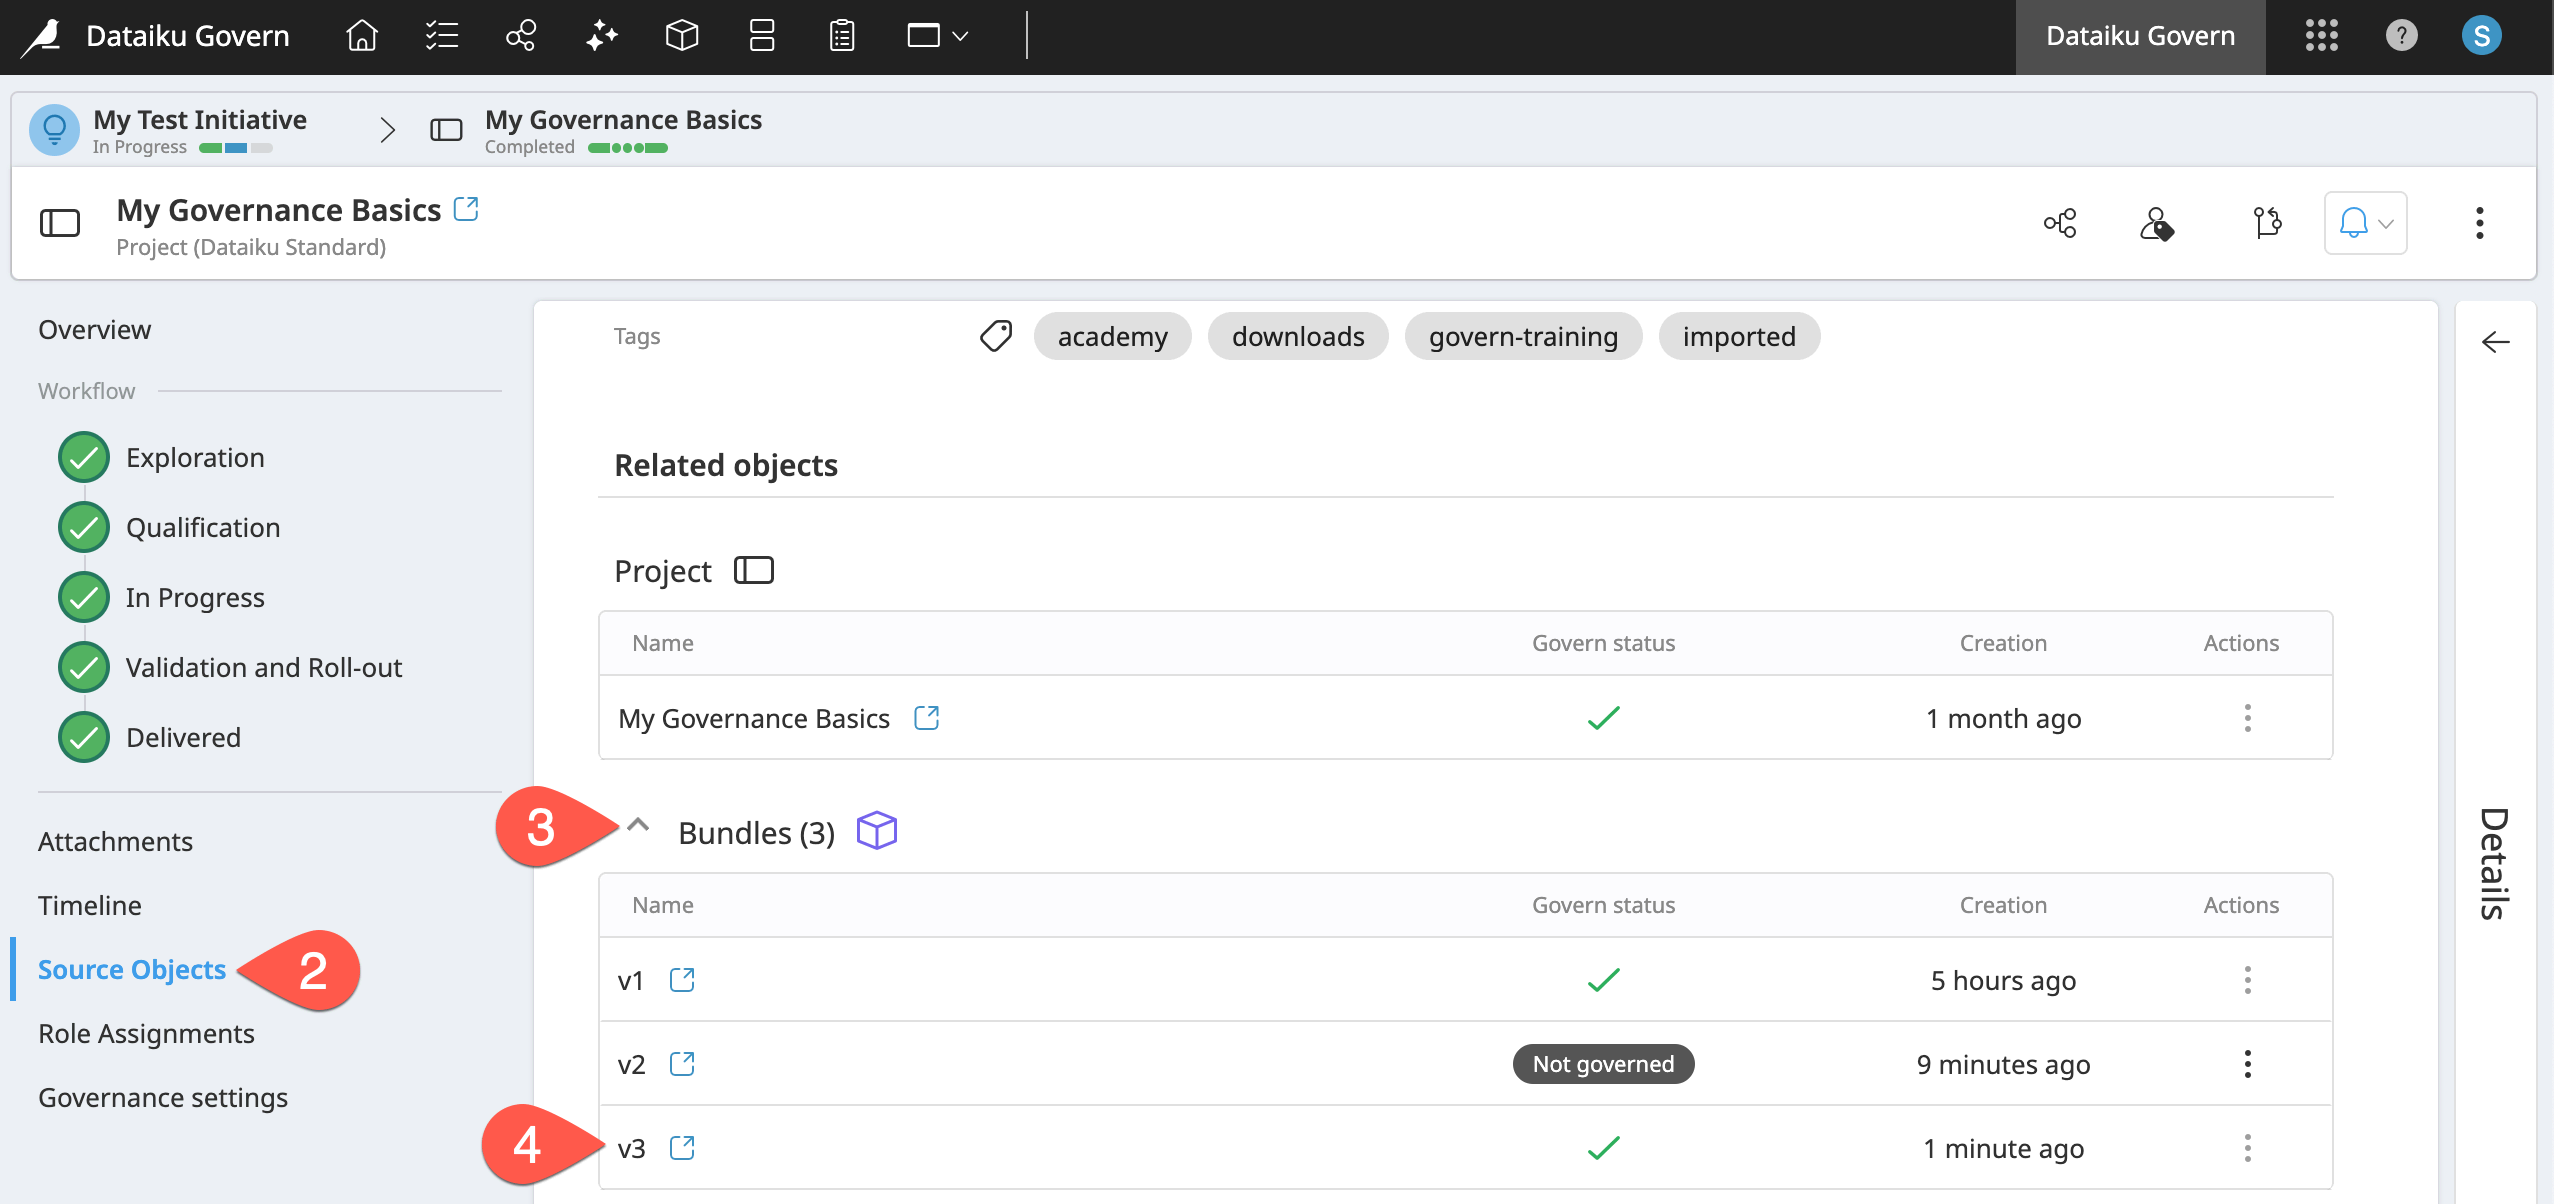Open the Exploration workflow step
2554x1204 pixels.
click(x=195, y=458)
